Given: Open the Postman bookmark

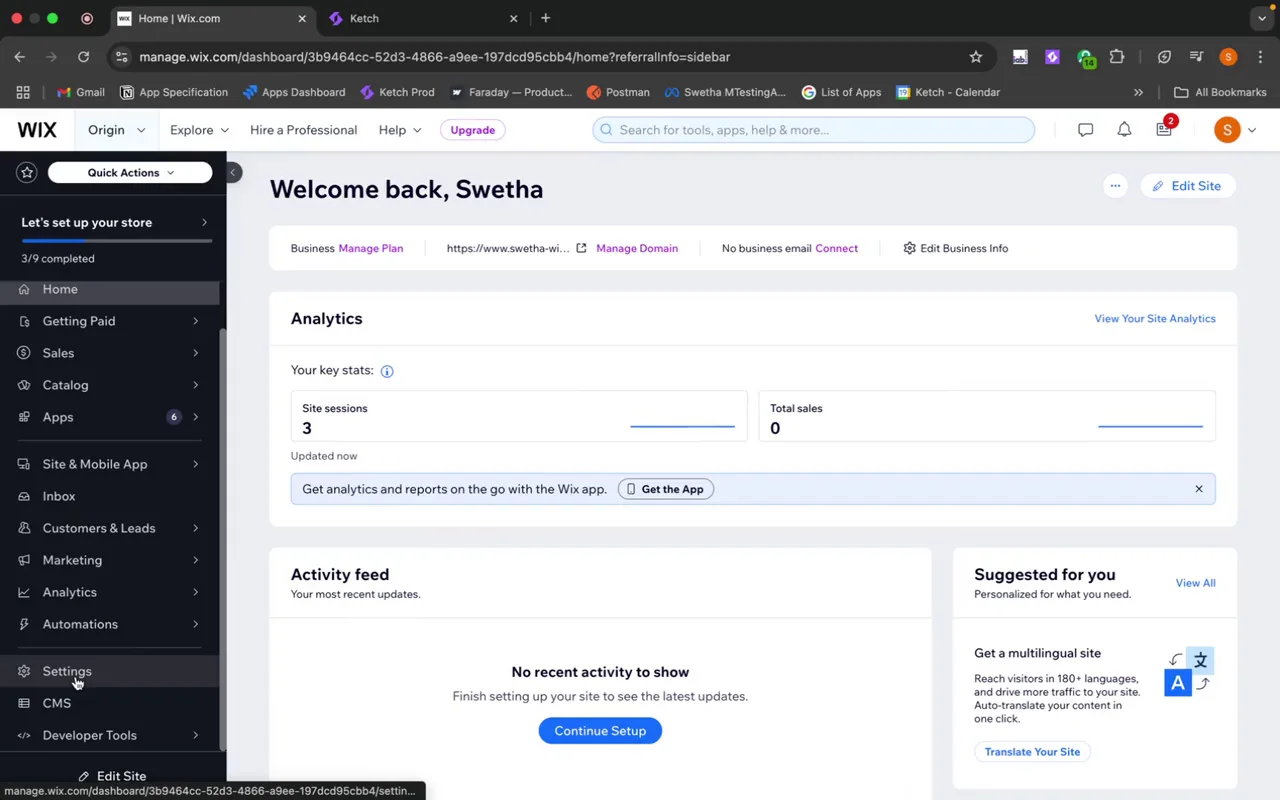Looking at the screenshot, I should pyautogui.click(x=618, y=92).
